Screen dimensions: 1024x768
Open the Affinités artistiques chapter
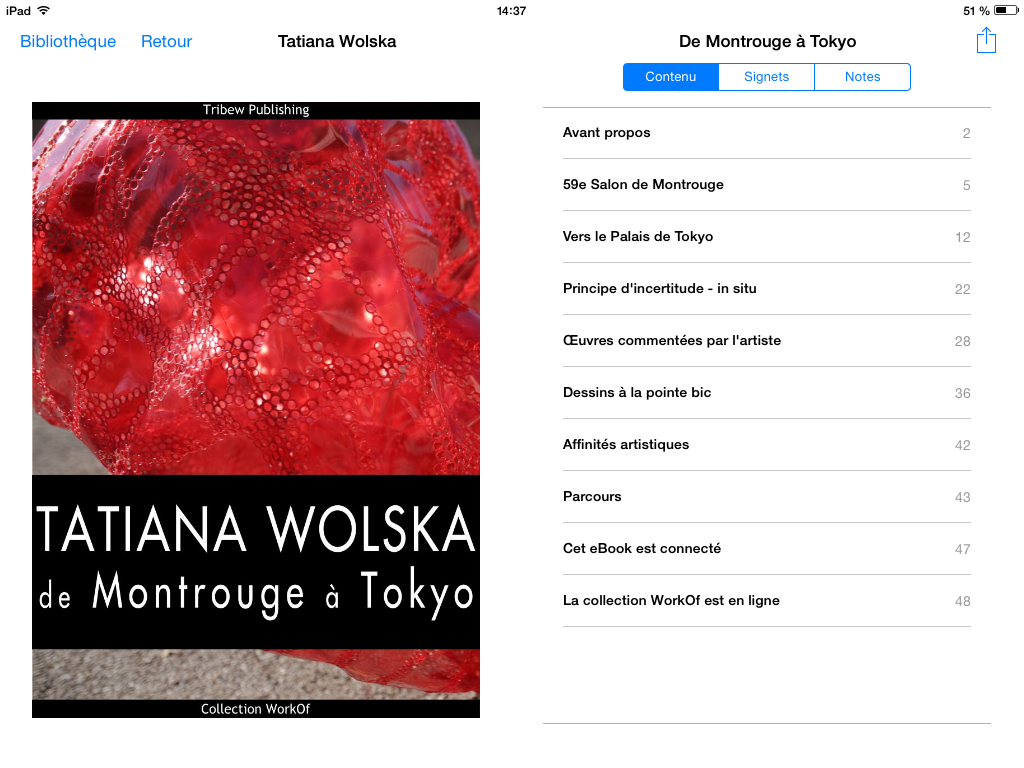click(x=767, y=445)
